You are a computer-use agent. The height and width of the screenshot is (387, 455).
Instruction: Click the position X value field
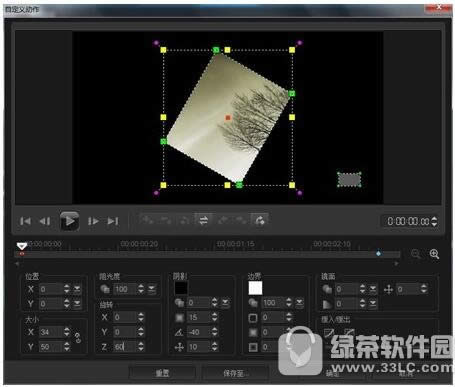pos(51,289)
